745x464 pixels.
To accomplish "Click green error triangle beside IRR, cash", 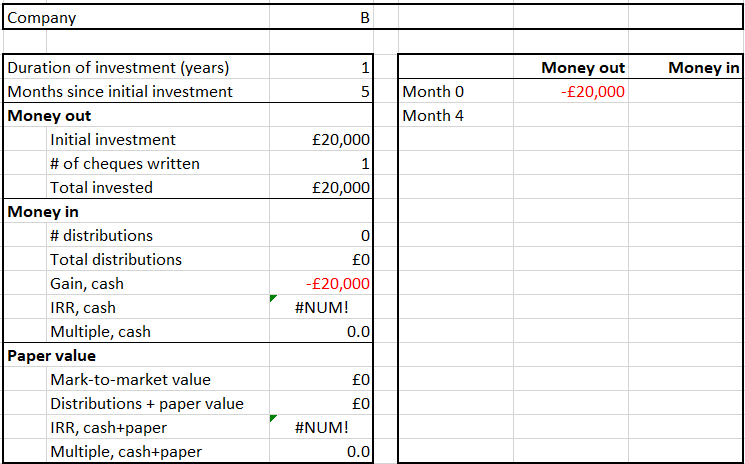I will click(x=274, y=298).
